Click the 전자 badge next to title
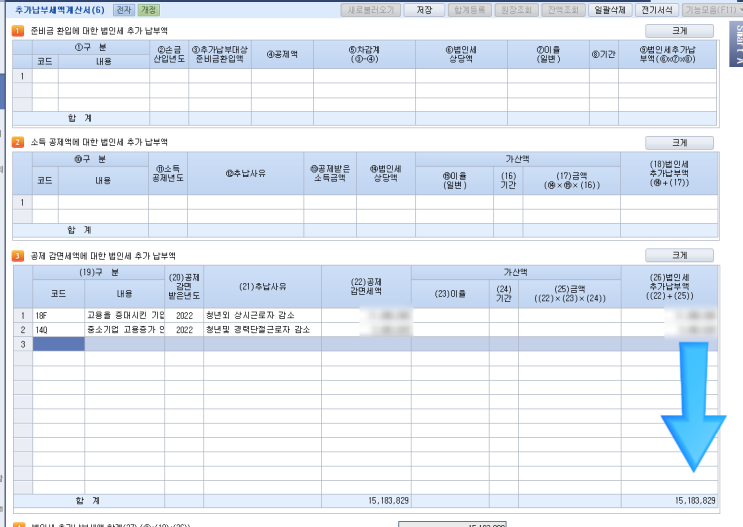The image size is (743, 527). [x=124, y=10]
